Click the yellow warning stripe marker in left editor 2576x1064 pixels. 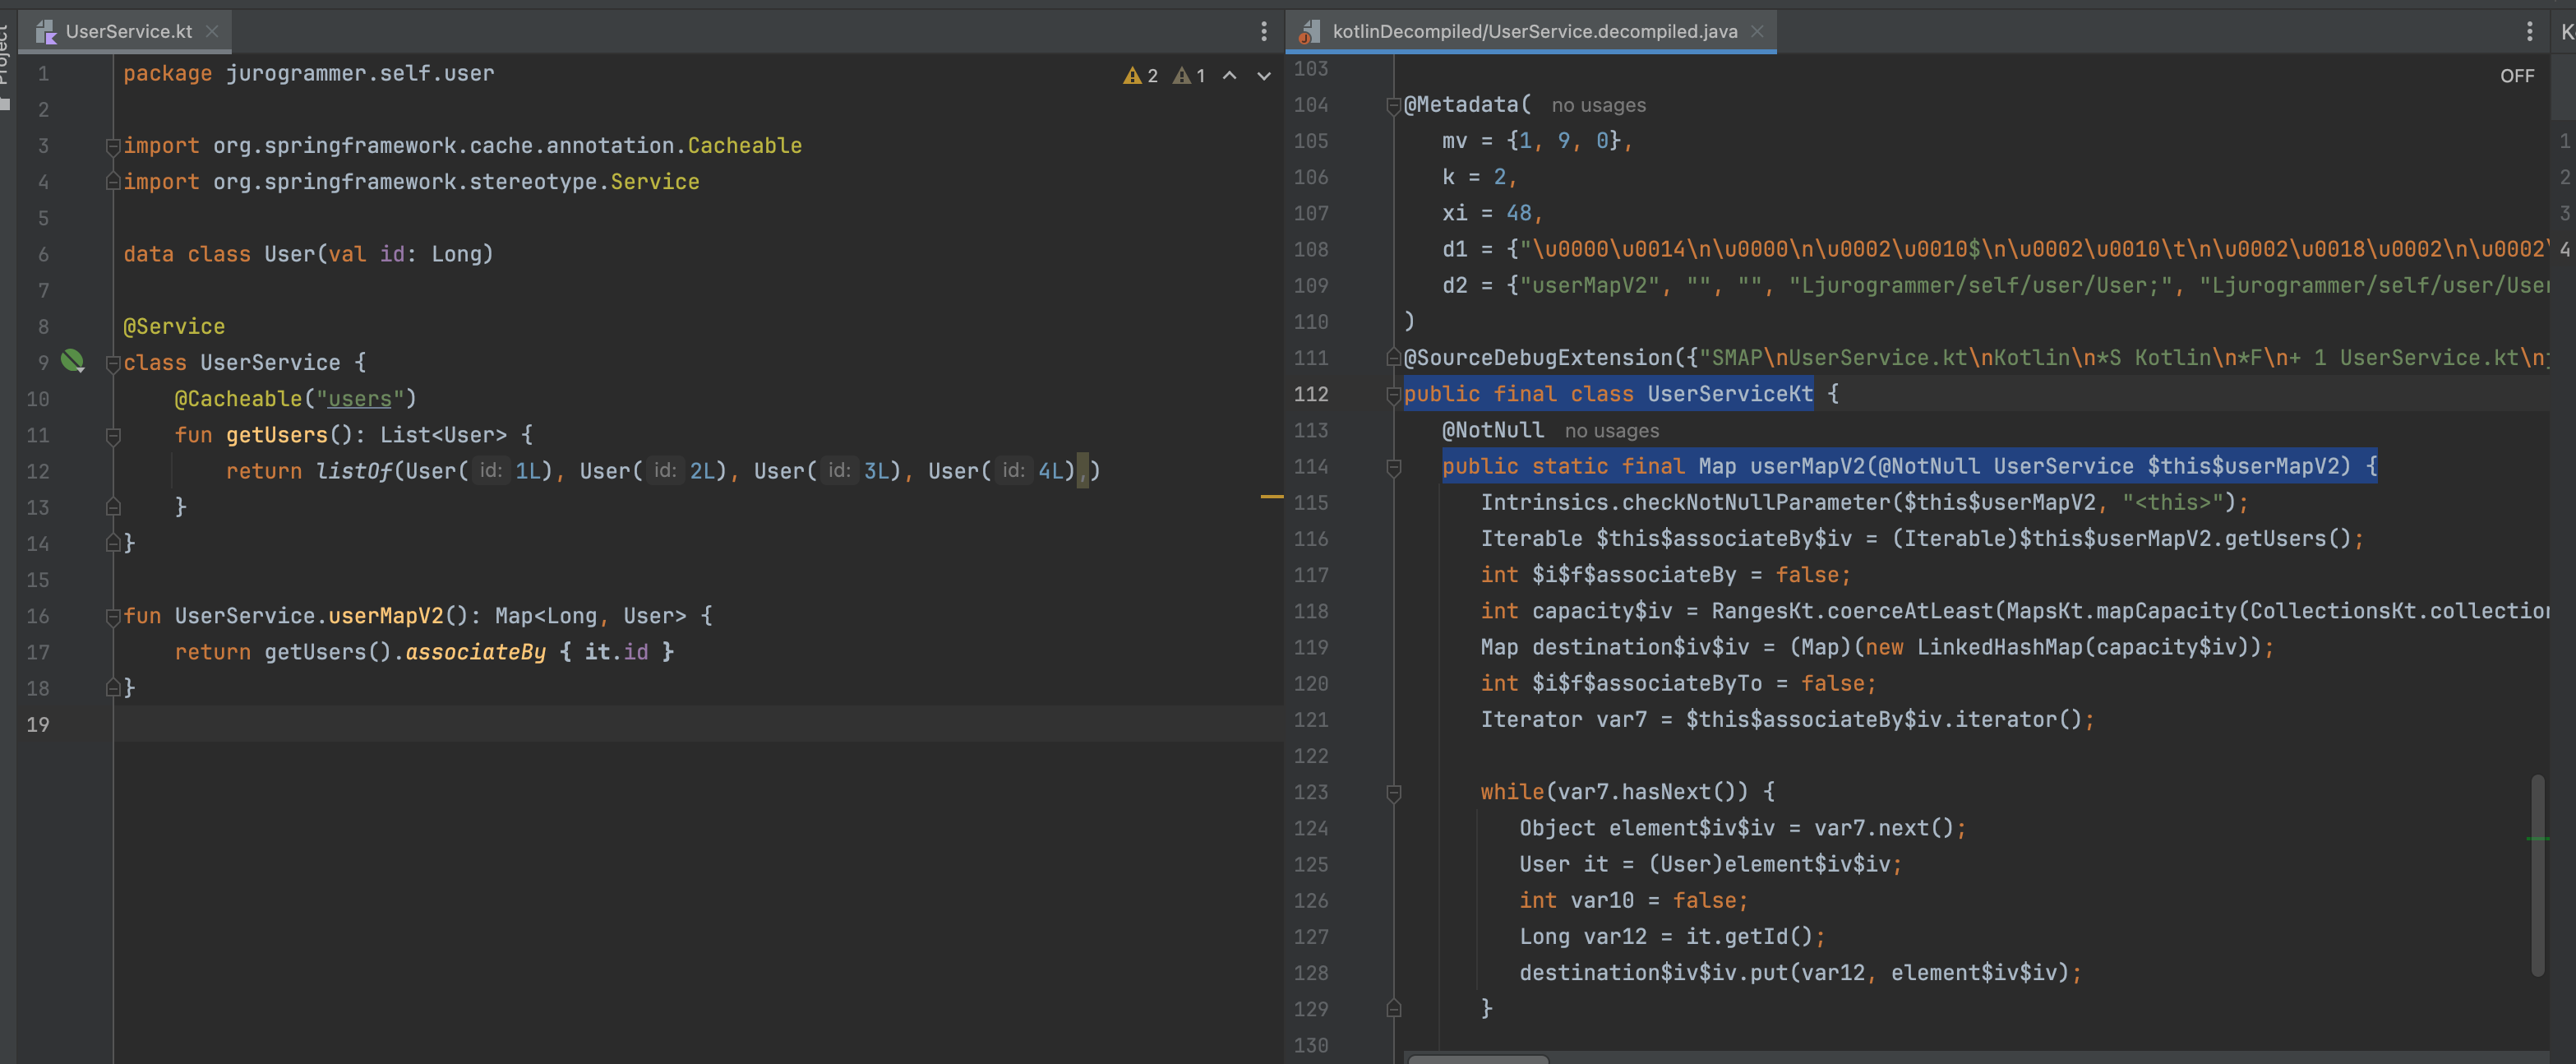(1271, 496)
